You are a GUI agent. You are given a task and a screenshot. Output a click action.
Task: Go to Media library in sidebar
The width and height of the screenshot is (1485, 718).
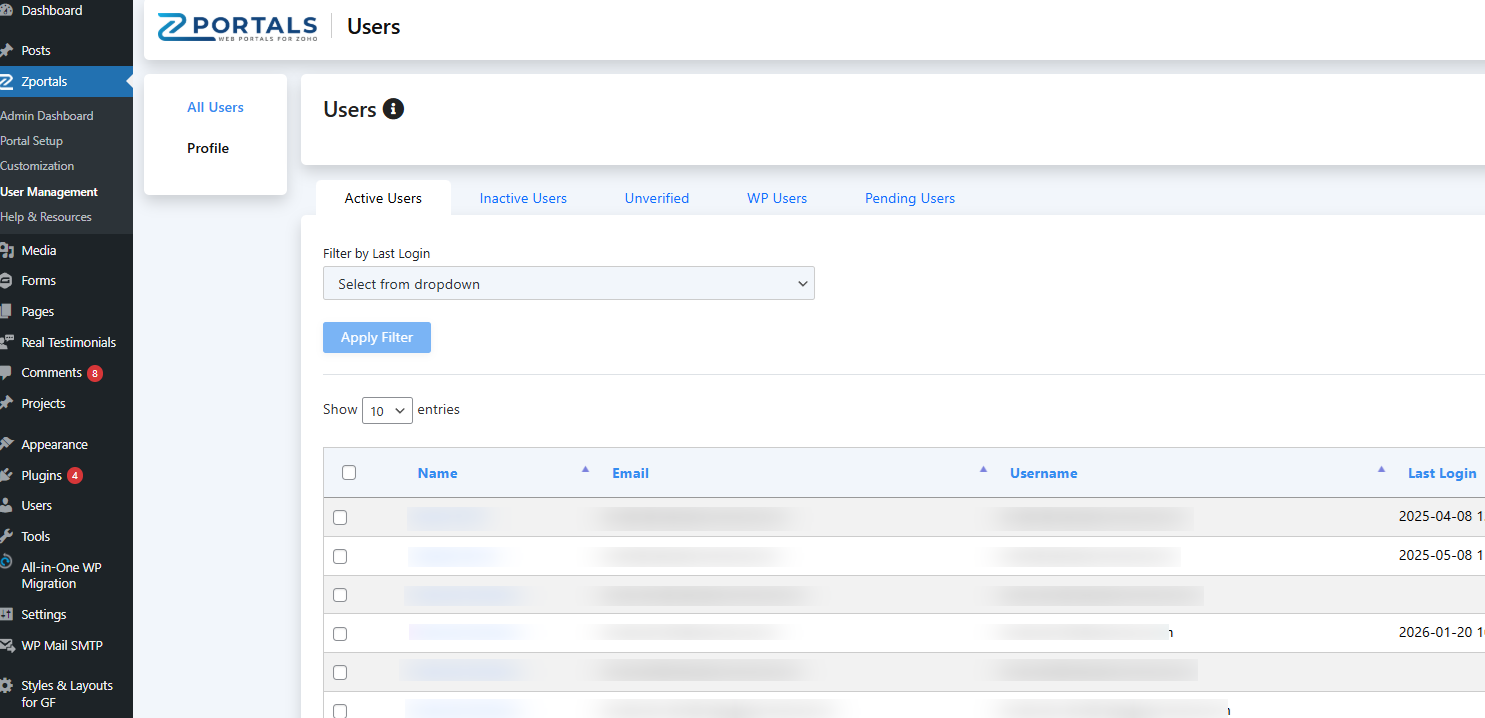click(39, 251)
